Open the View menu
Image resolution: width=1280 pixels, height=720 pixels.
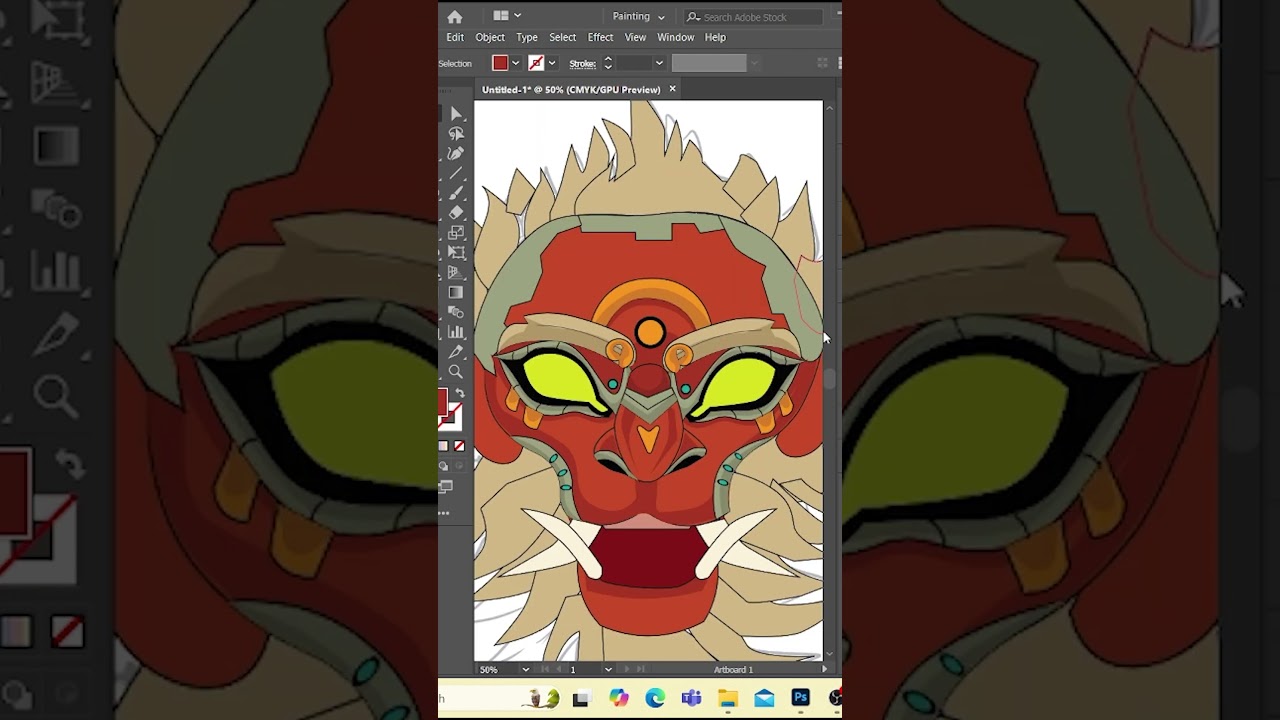click(x=635, y=37)
